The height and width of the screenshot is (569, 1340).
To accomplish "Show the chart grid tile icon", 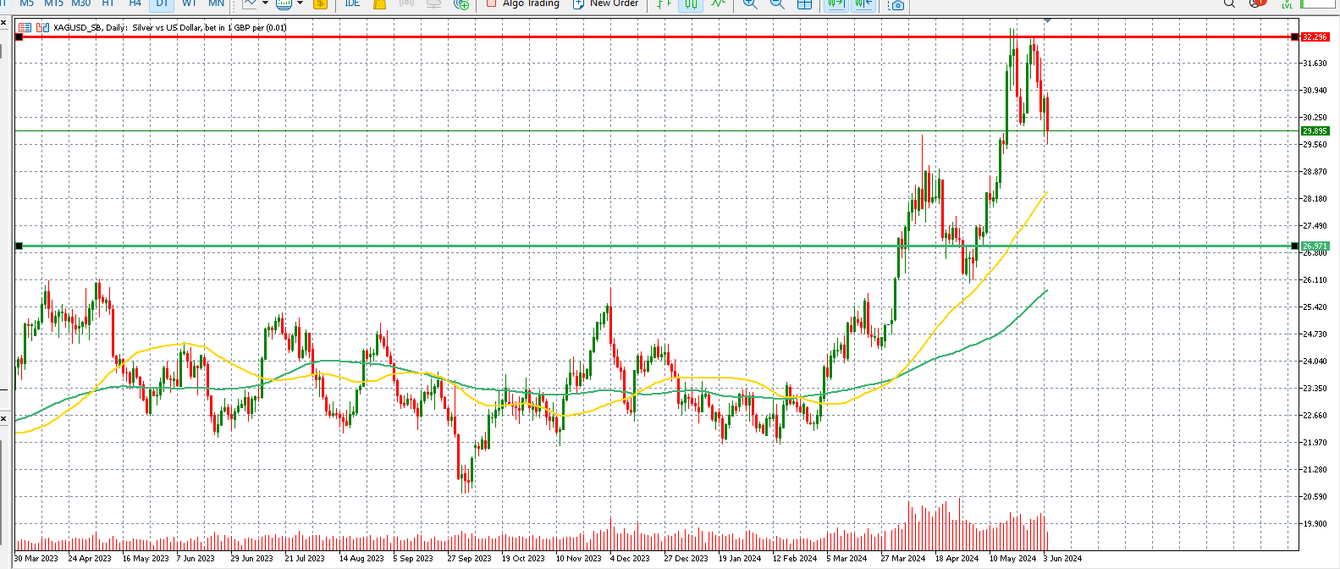I will (x=803, y=3).
